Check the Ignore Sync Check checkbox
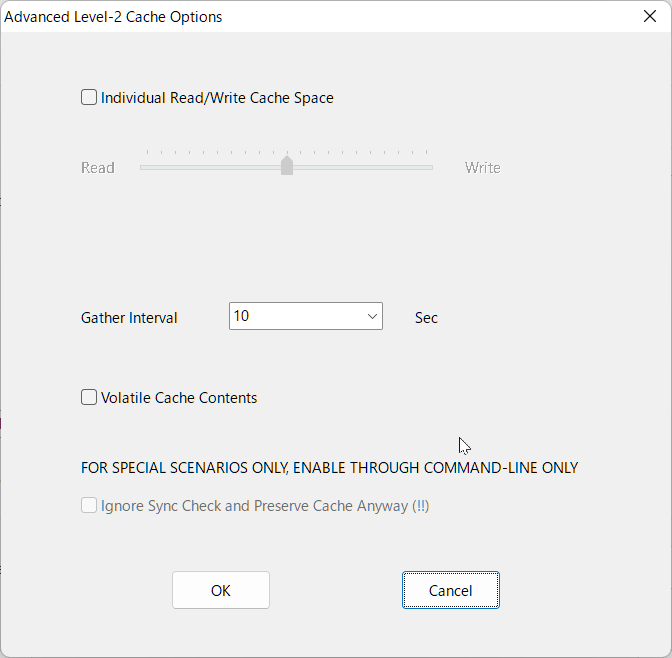Screen dimensions: 672x658 (89, 505)
